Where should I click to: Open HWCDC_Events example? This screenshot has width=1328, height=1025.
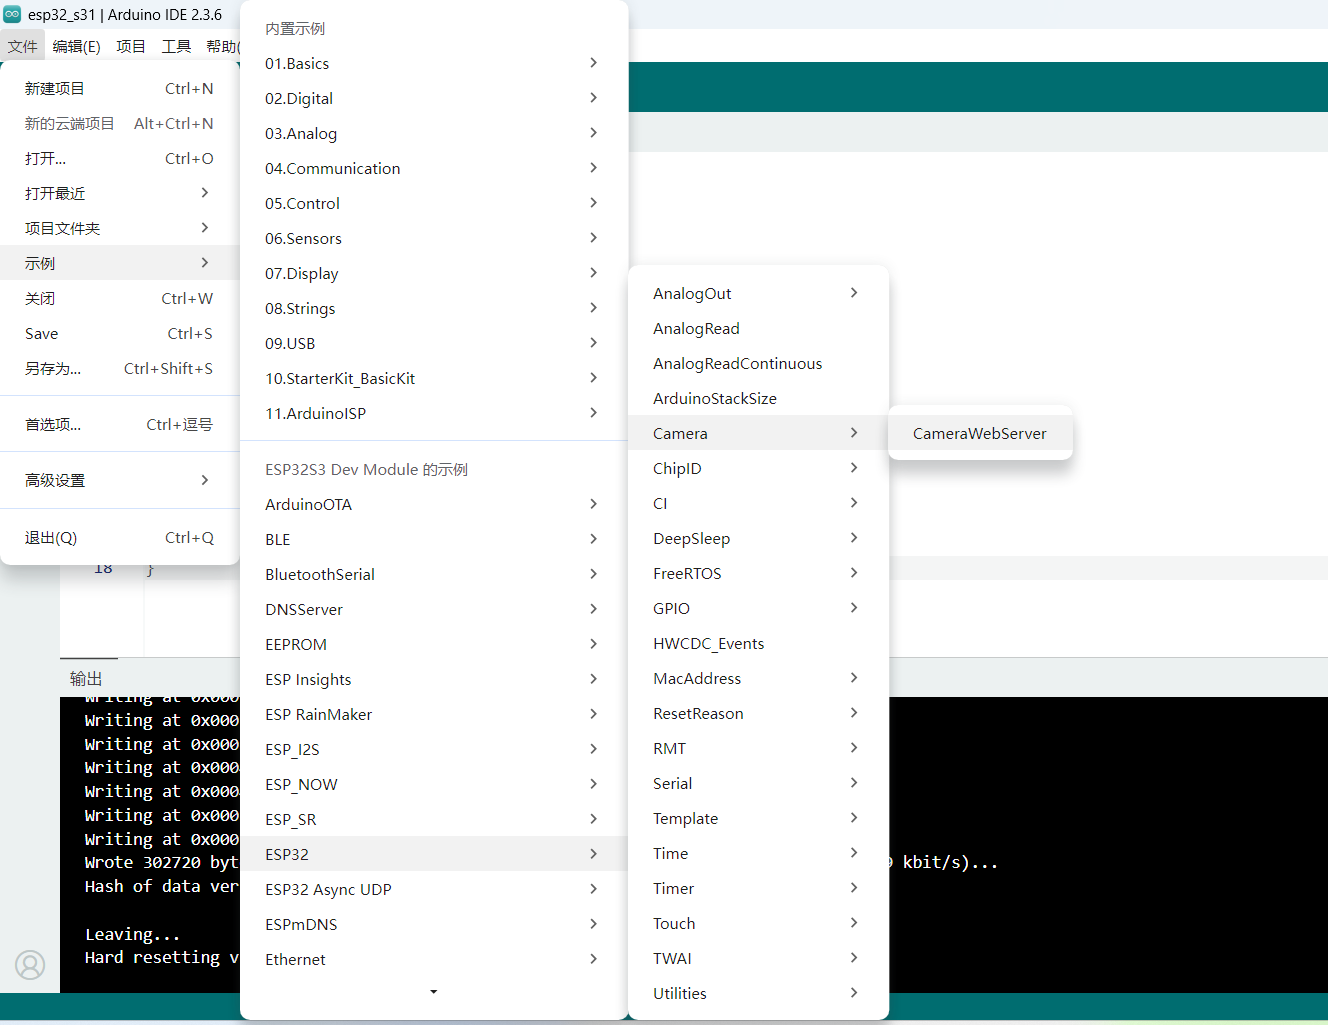point(758,643)
